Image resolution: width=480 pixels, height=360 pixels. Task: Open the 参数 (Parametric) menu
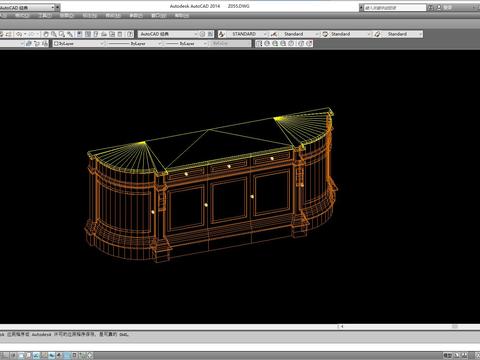pos(136,16)
